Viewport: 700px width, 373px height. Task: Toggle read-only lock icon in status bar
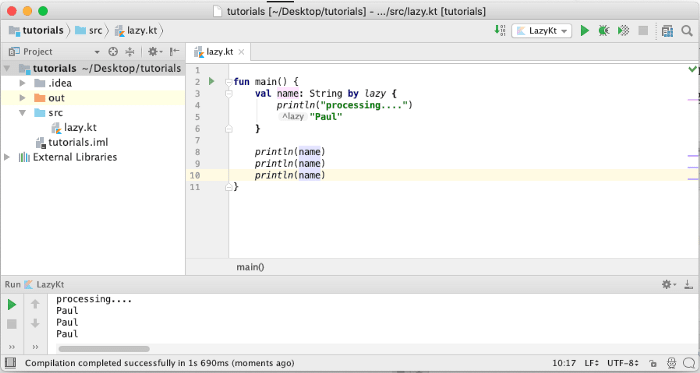(x=653, y=363)
